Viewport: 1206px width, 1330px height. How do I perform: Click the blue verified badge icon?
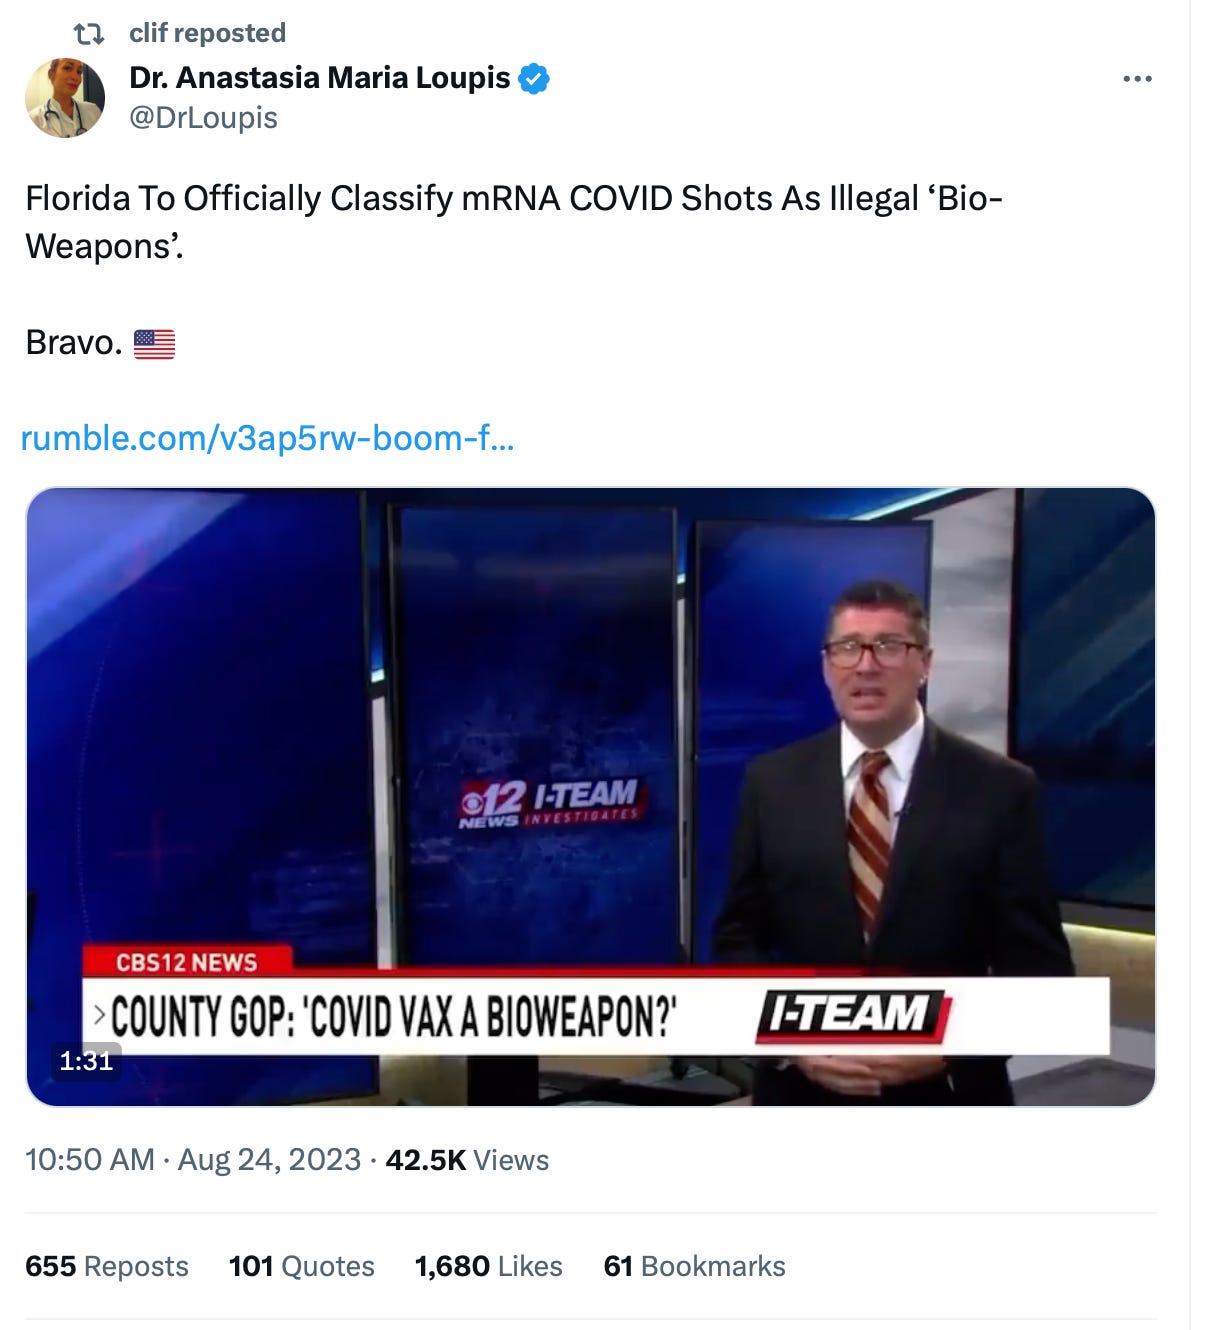click(x=534, y=78)
